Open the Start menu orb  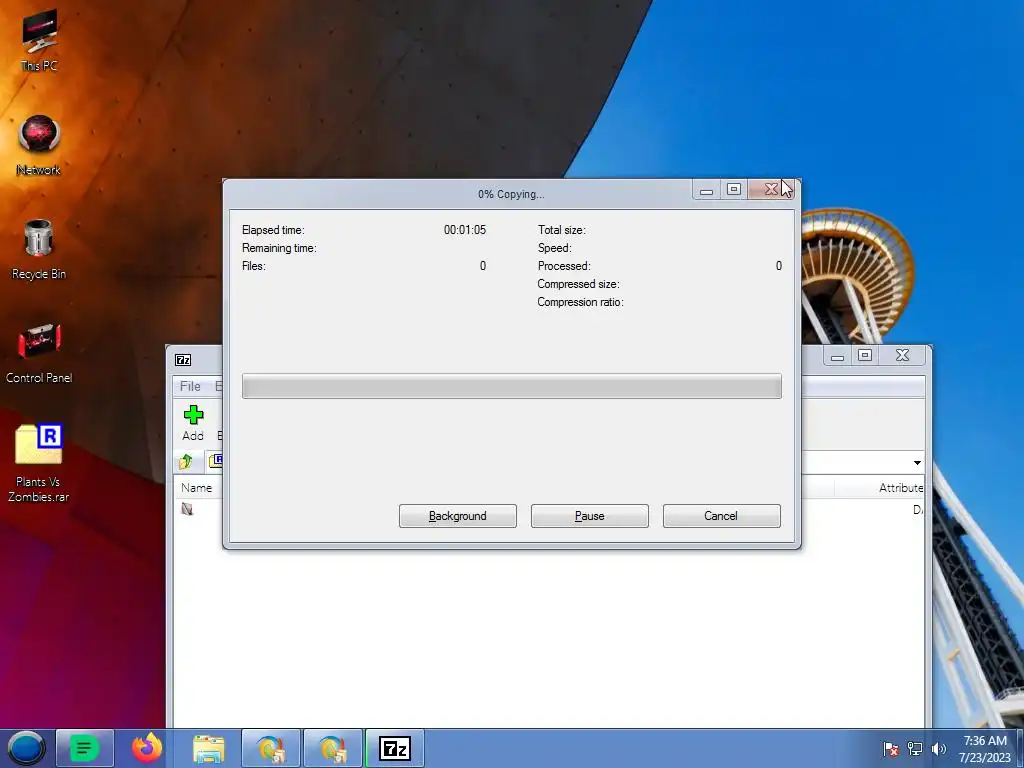[x=26, y=748]
